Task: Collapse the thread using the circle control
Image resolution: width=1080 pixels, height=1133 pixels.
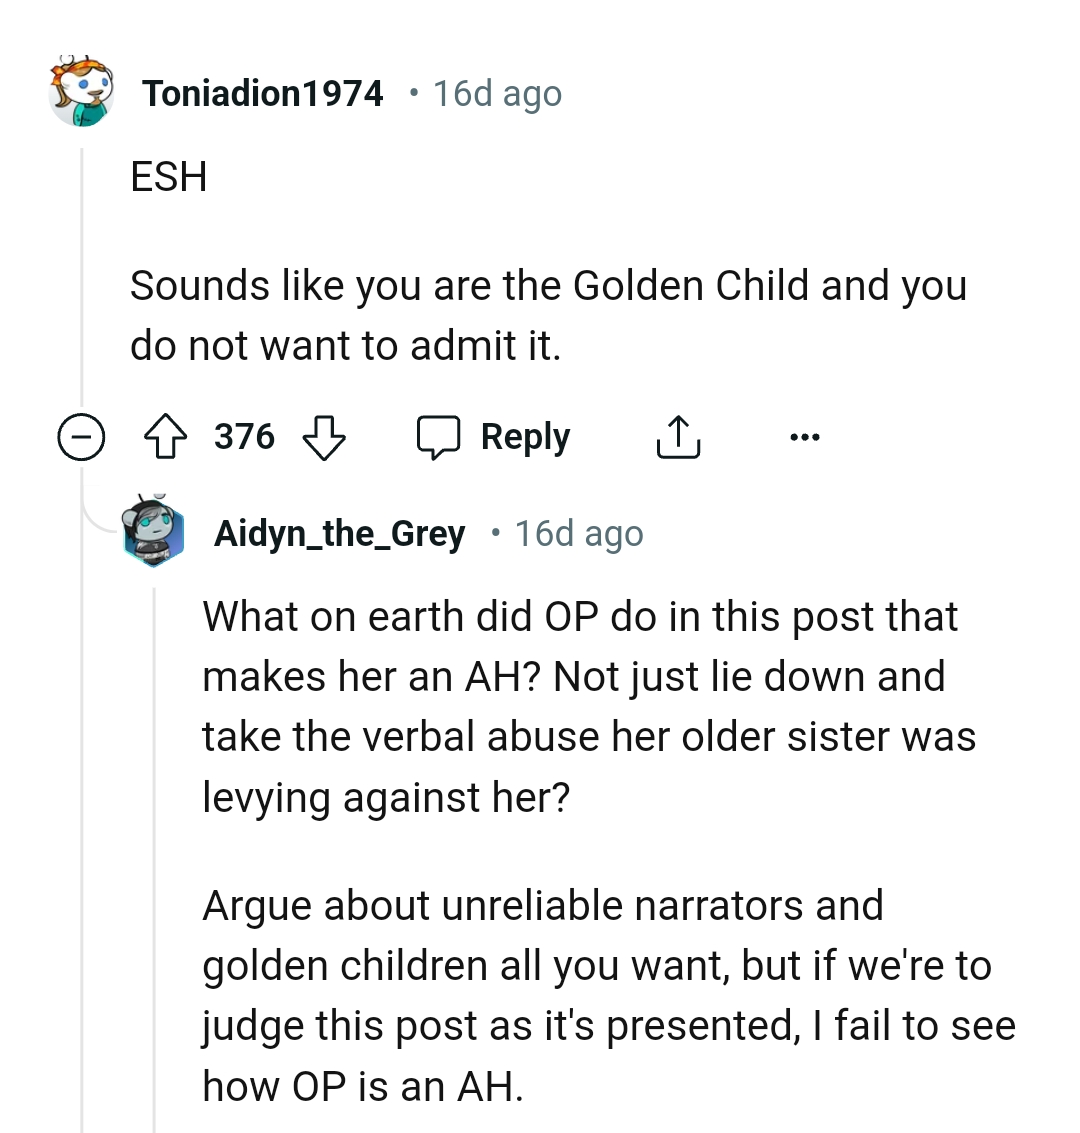Action: click(x=81, y=436)
